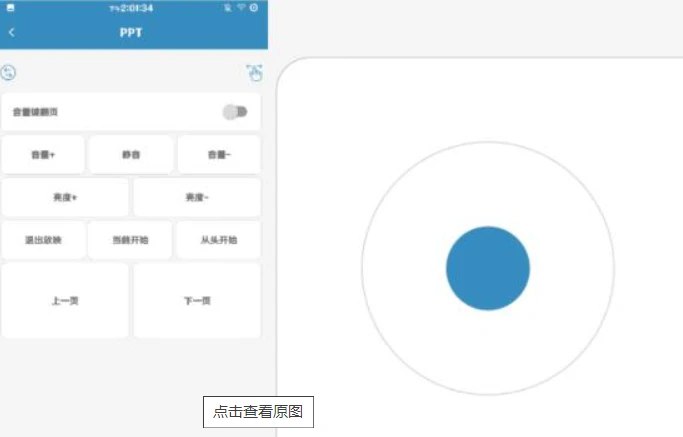Tap the Wi-Fi icon in status bar

(x=241, y=7)
